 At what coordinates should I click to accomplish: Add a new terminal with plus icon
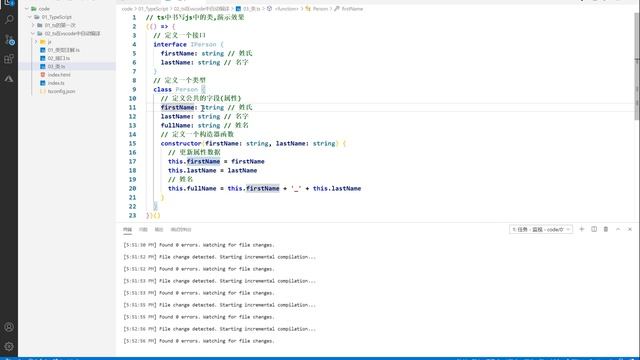582,229
